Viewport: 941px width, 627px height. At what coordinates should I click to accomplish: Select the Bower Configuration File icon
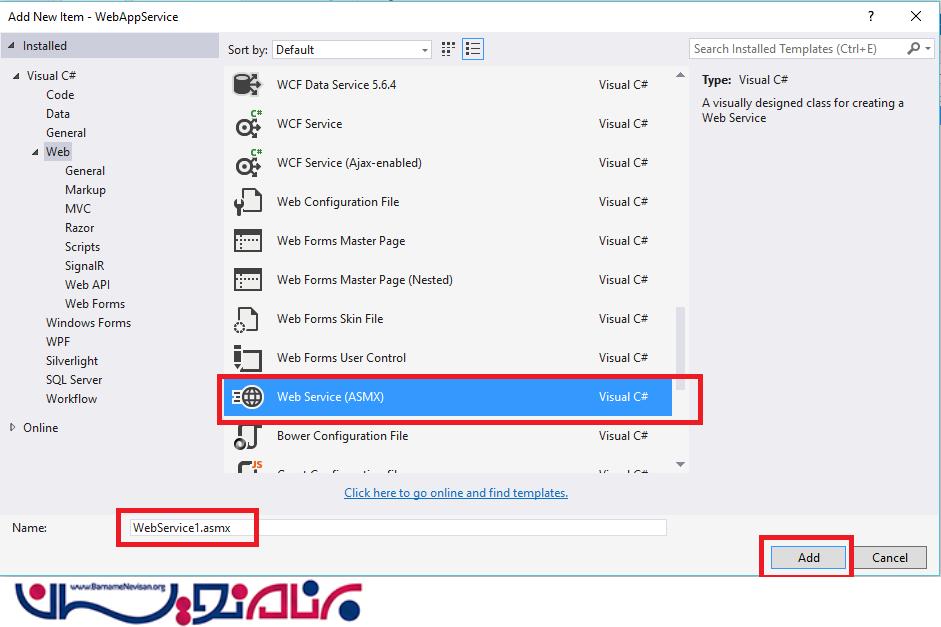coord(247,436)
